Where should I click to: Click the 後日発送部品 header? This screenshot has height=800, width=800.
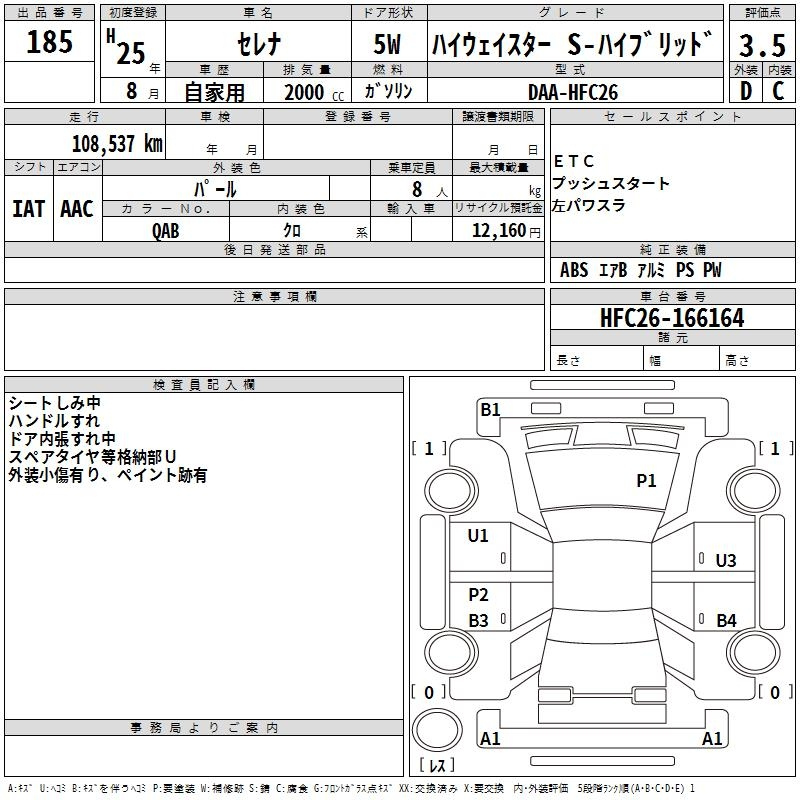[274, 249]
